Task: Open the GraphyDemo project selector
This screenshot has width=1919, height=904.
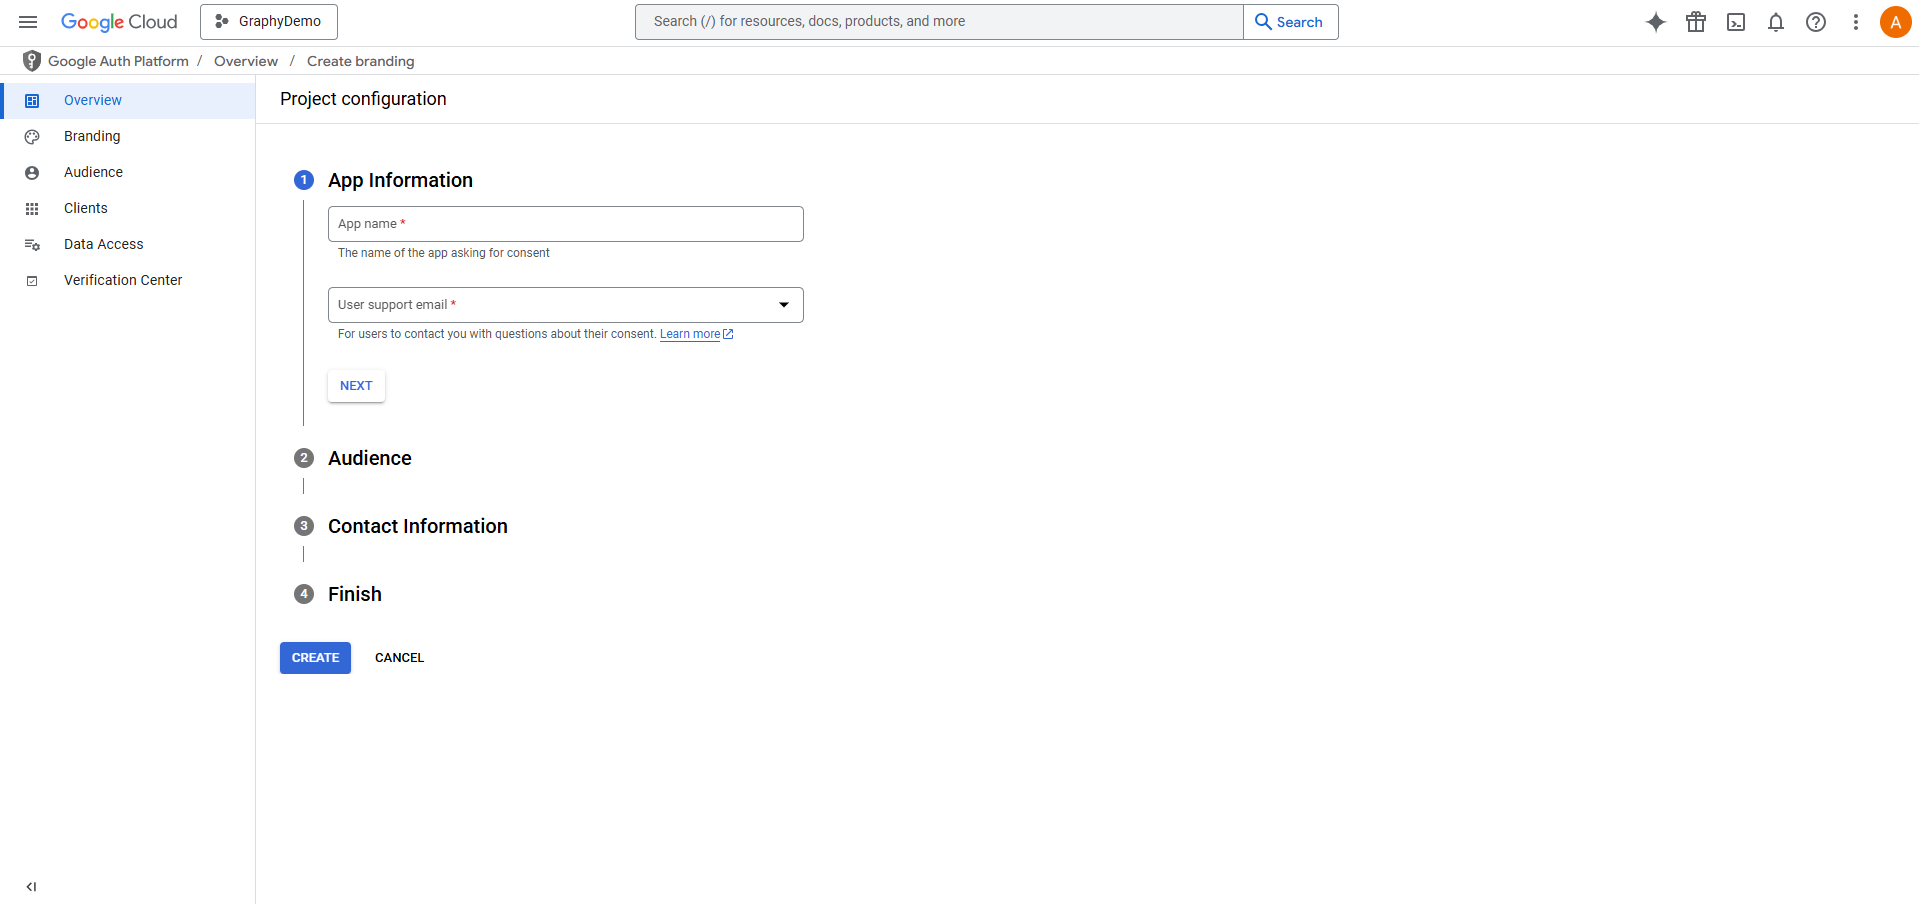Action: point(268,22)
